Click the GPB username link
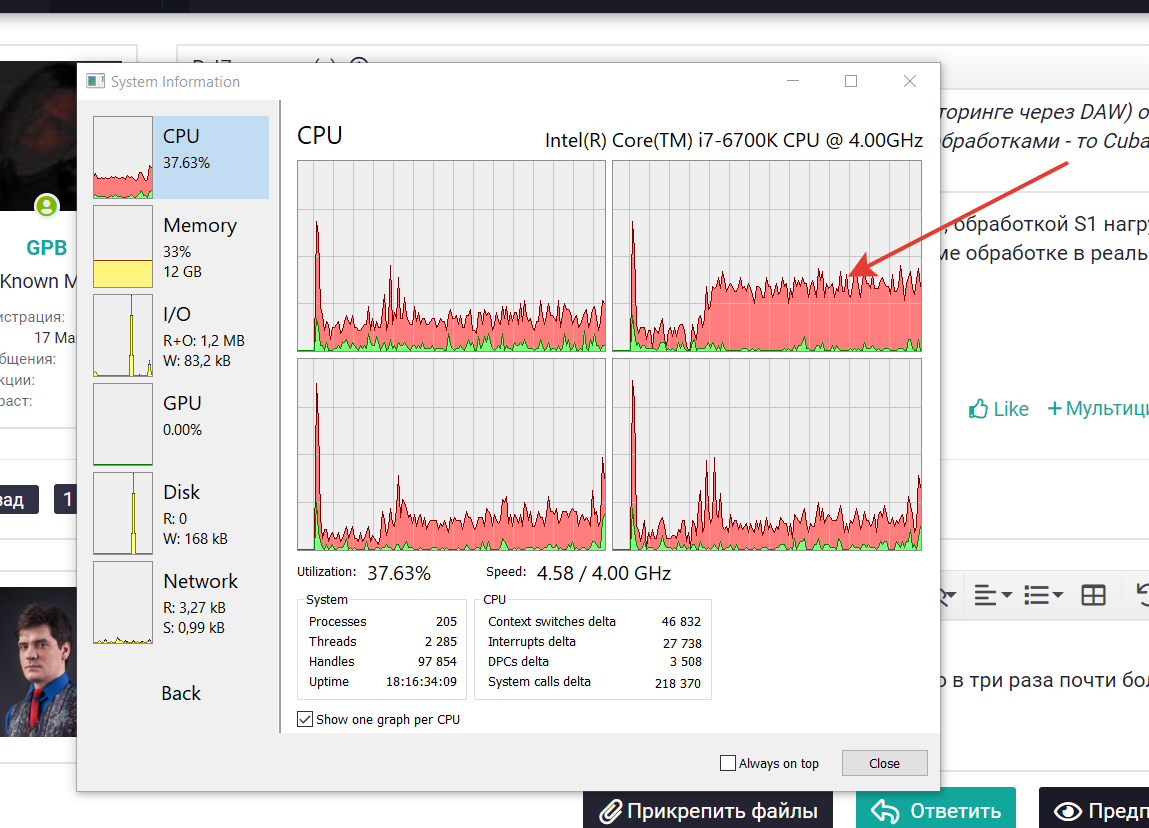 click(47, 248)
